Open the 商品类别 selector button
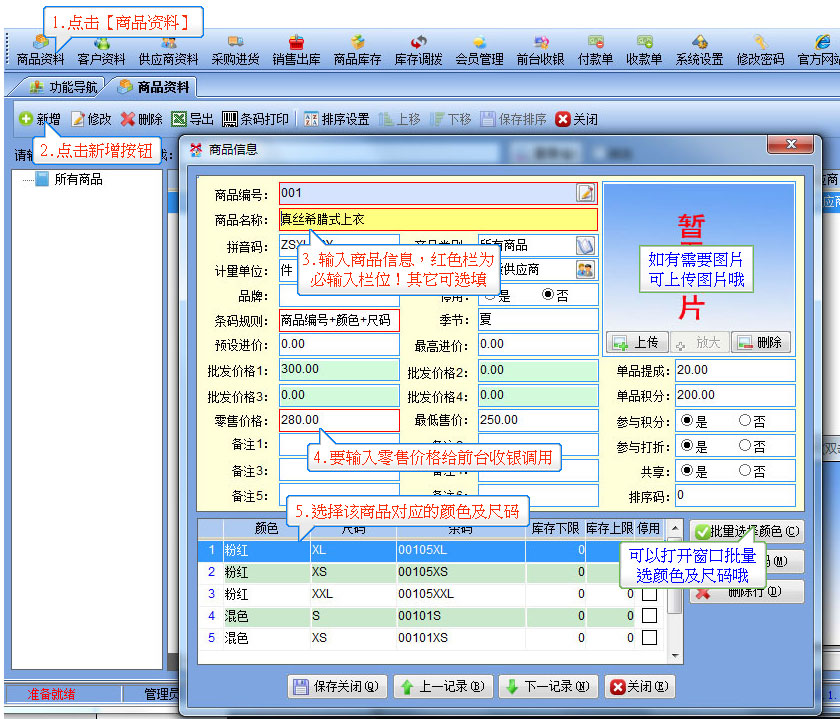 pyautogui.click(x=586, y=245)
